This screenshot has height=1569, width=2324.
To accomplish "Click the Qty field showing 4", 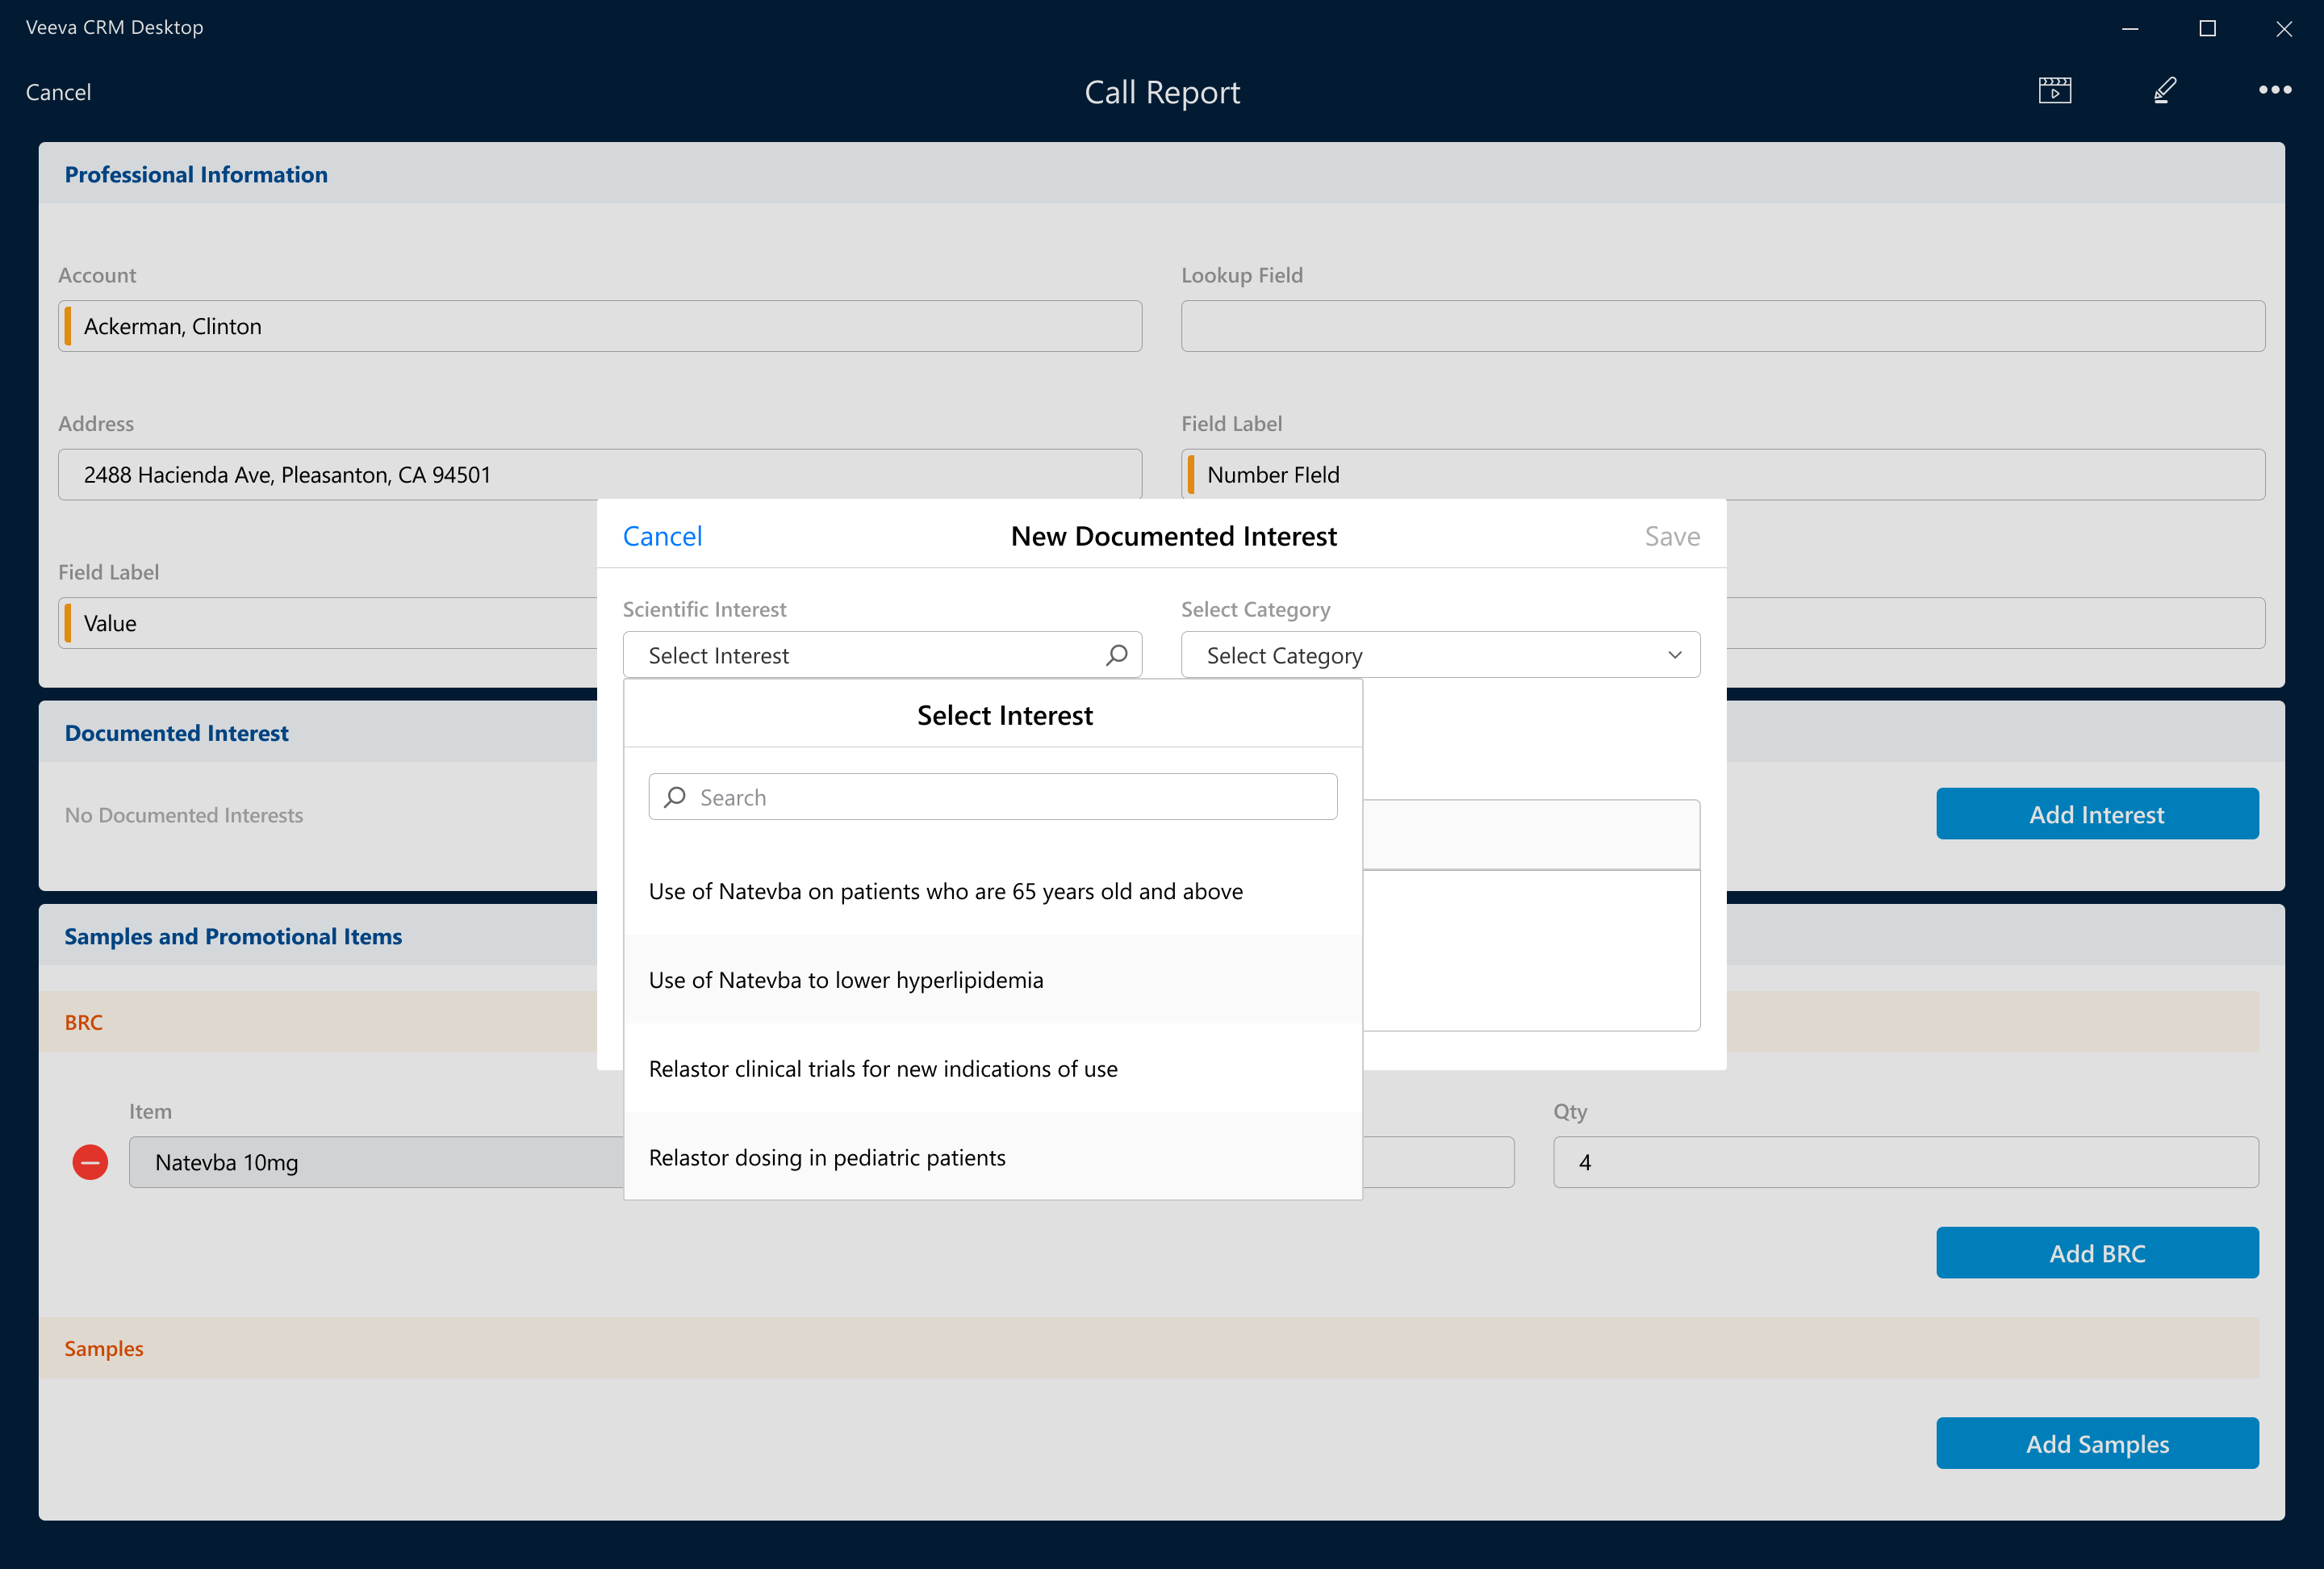I will 1904,1162.
